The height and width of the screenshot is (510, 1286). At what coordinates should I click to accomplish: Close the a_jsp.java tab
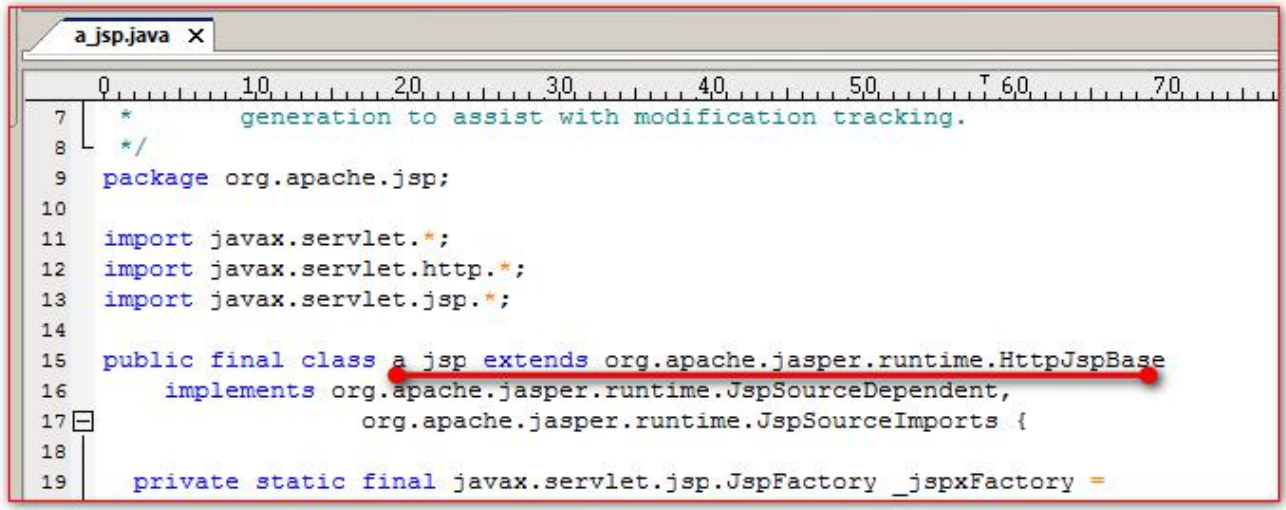195,36
